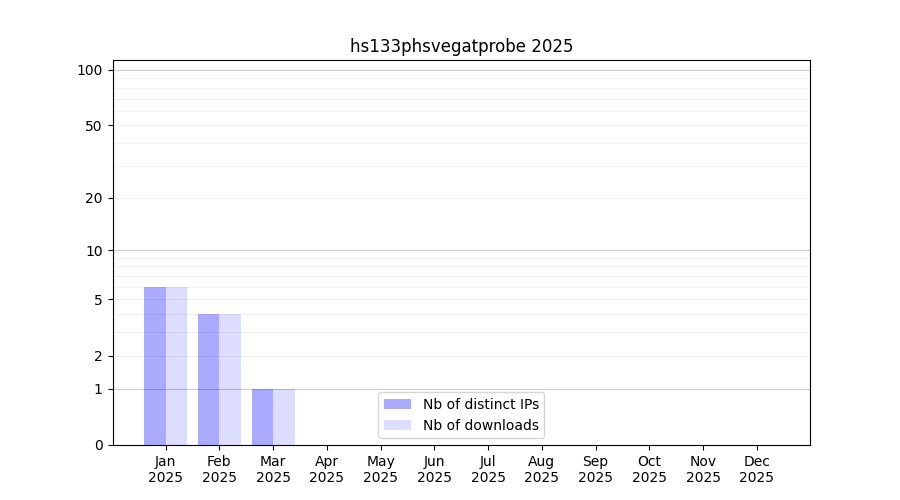Click the y-axis tick label 50
The height and width of the screenshot is (500, 900).
[94, 126]
